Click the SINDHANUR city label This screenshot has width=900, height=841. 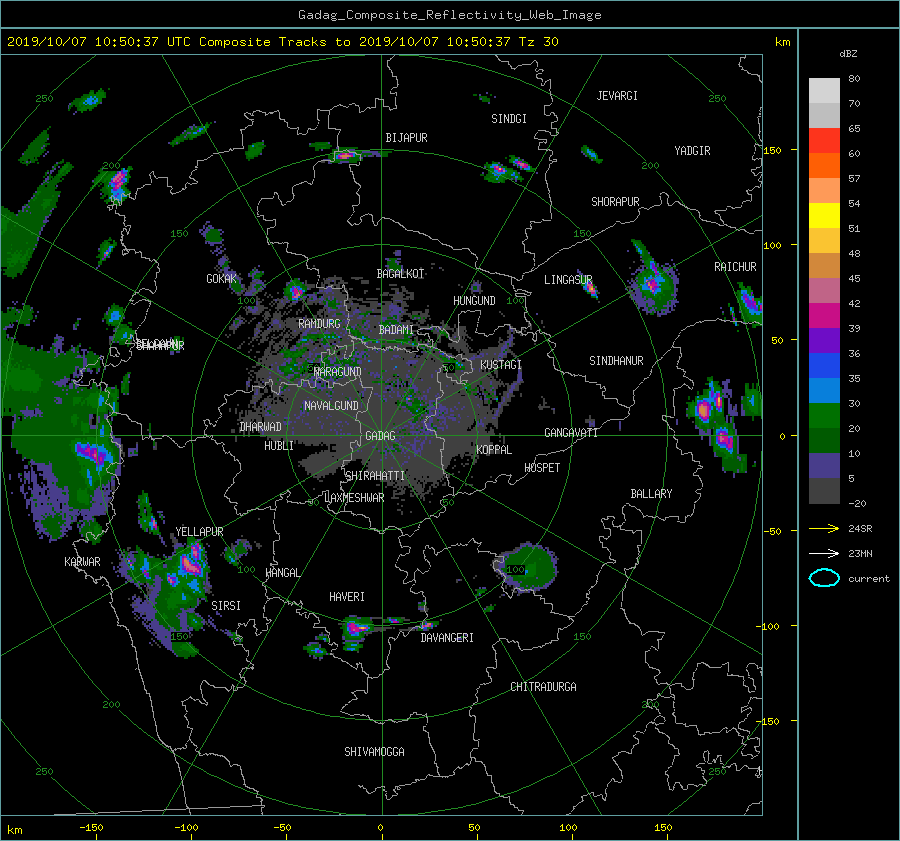pos(616,361)
